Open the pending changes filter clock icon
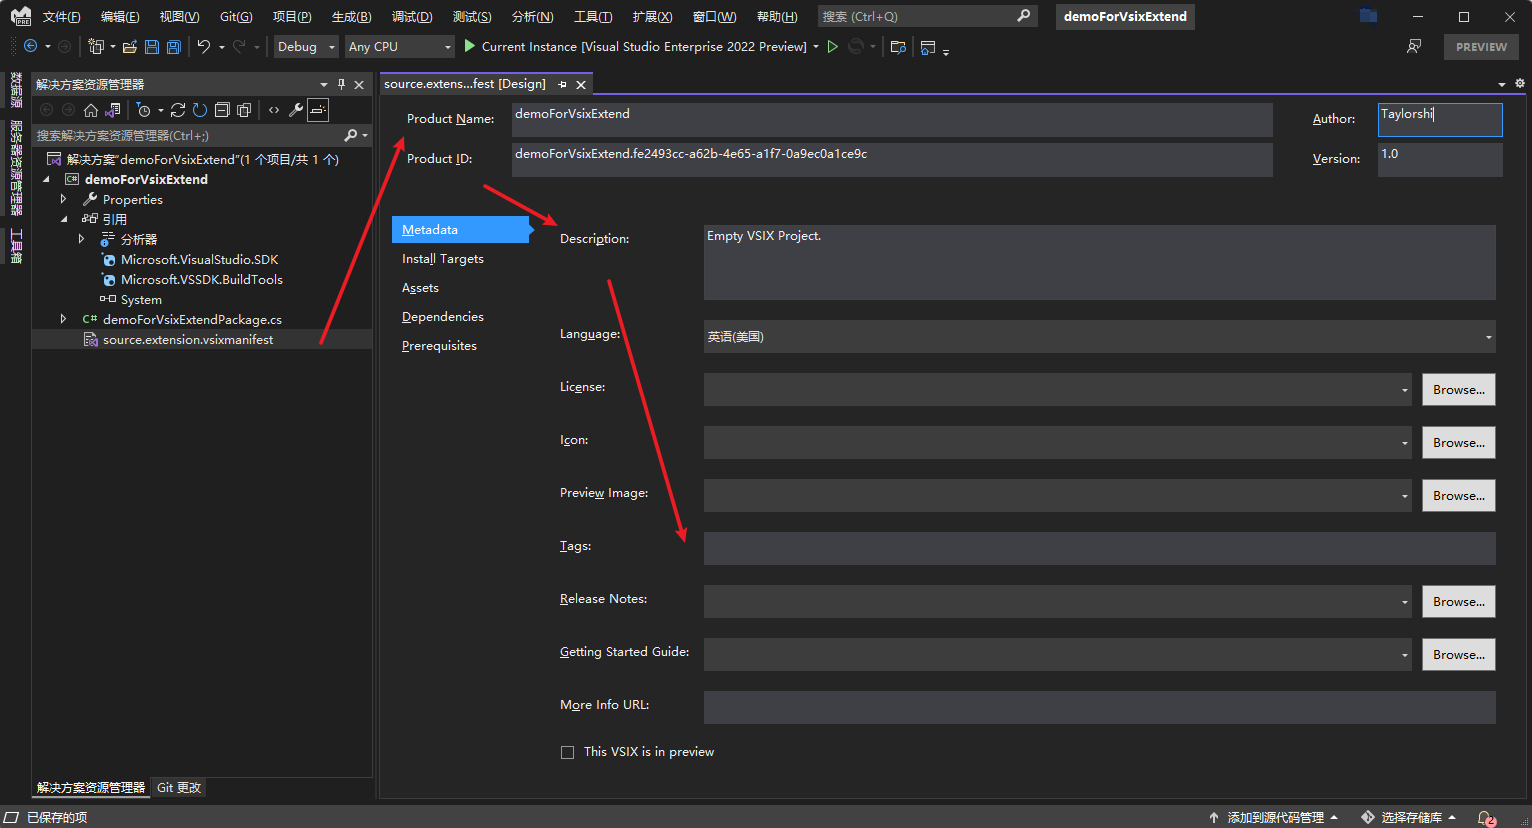 [x=144, y=110]
